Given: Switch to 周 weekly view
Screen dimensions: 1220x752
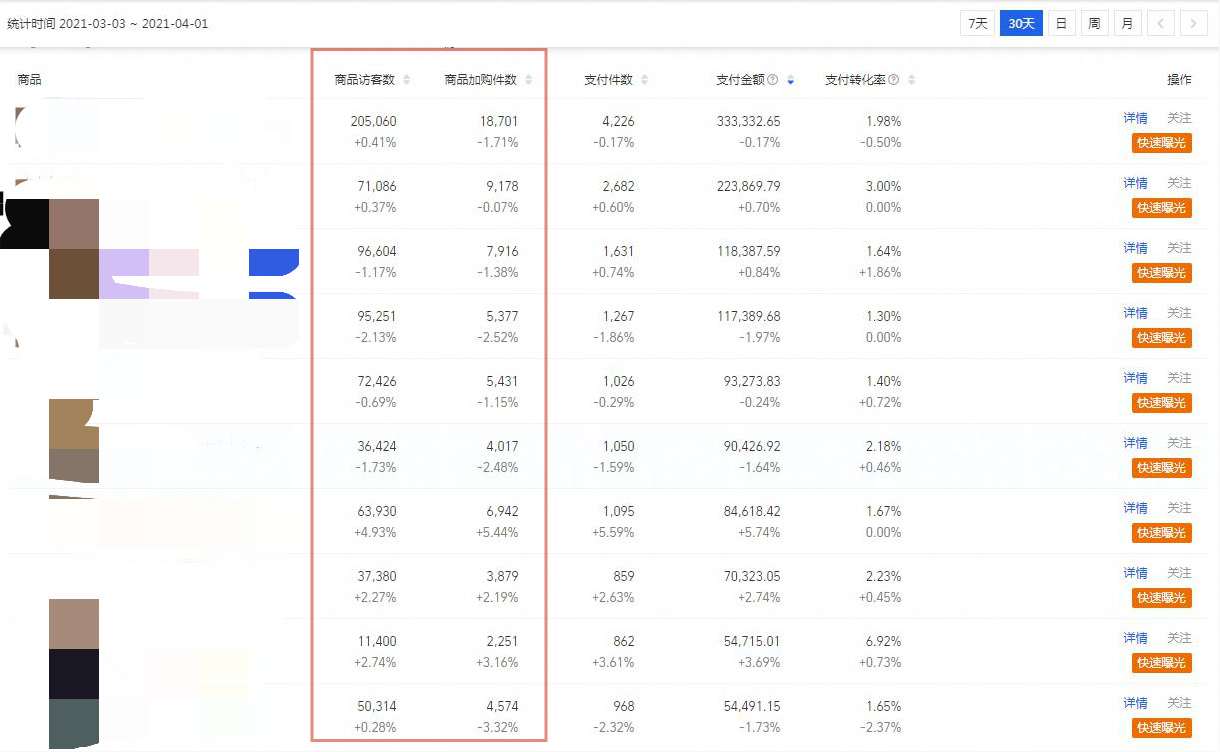Looking at the screenshot, I should pos(1095,24).
